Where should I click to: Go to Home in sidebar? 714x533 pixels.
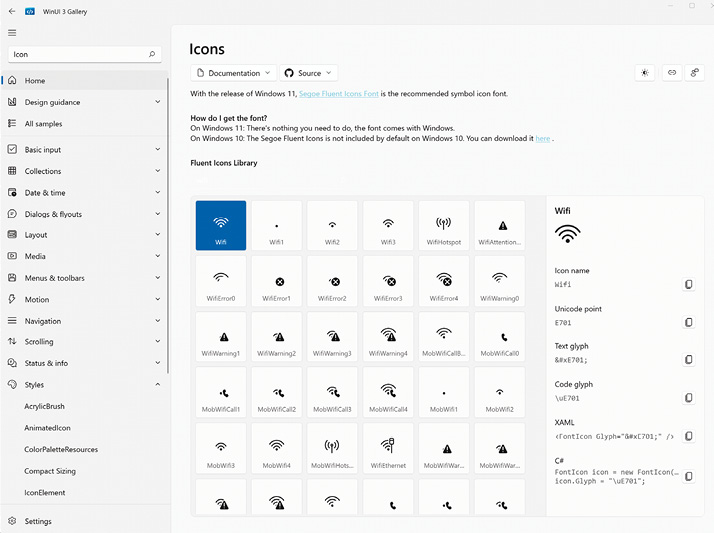(84, 81)
